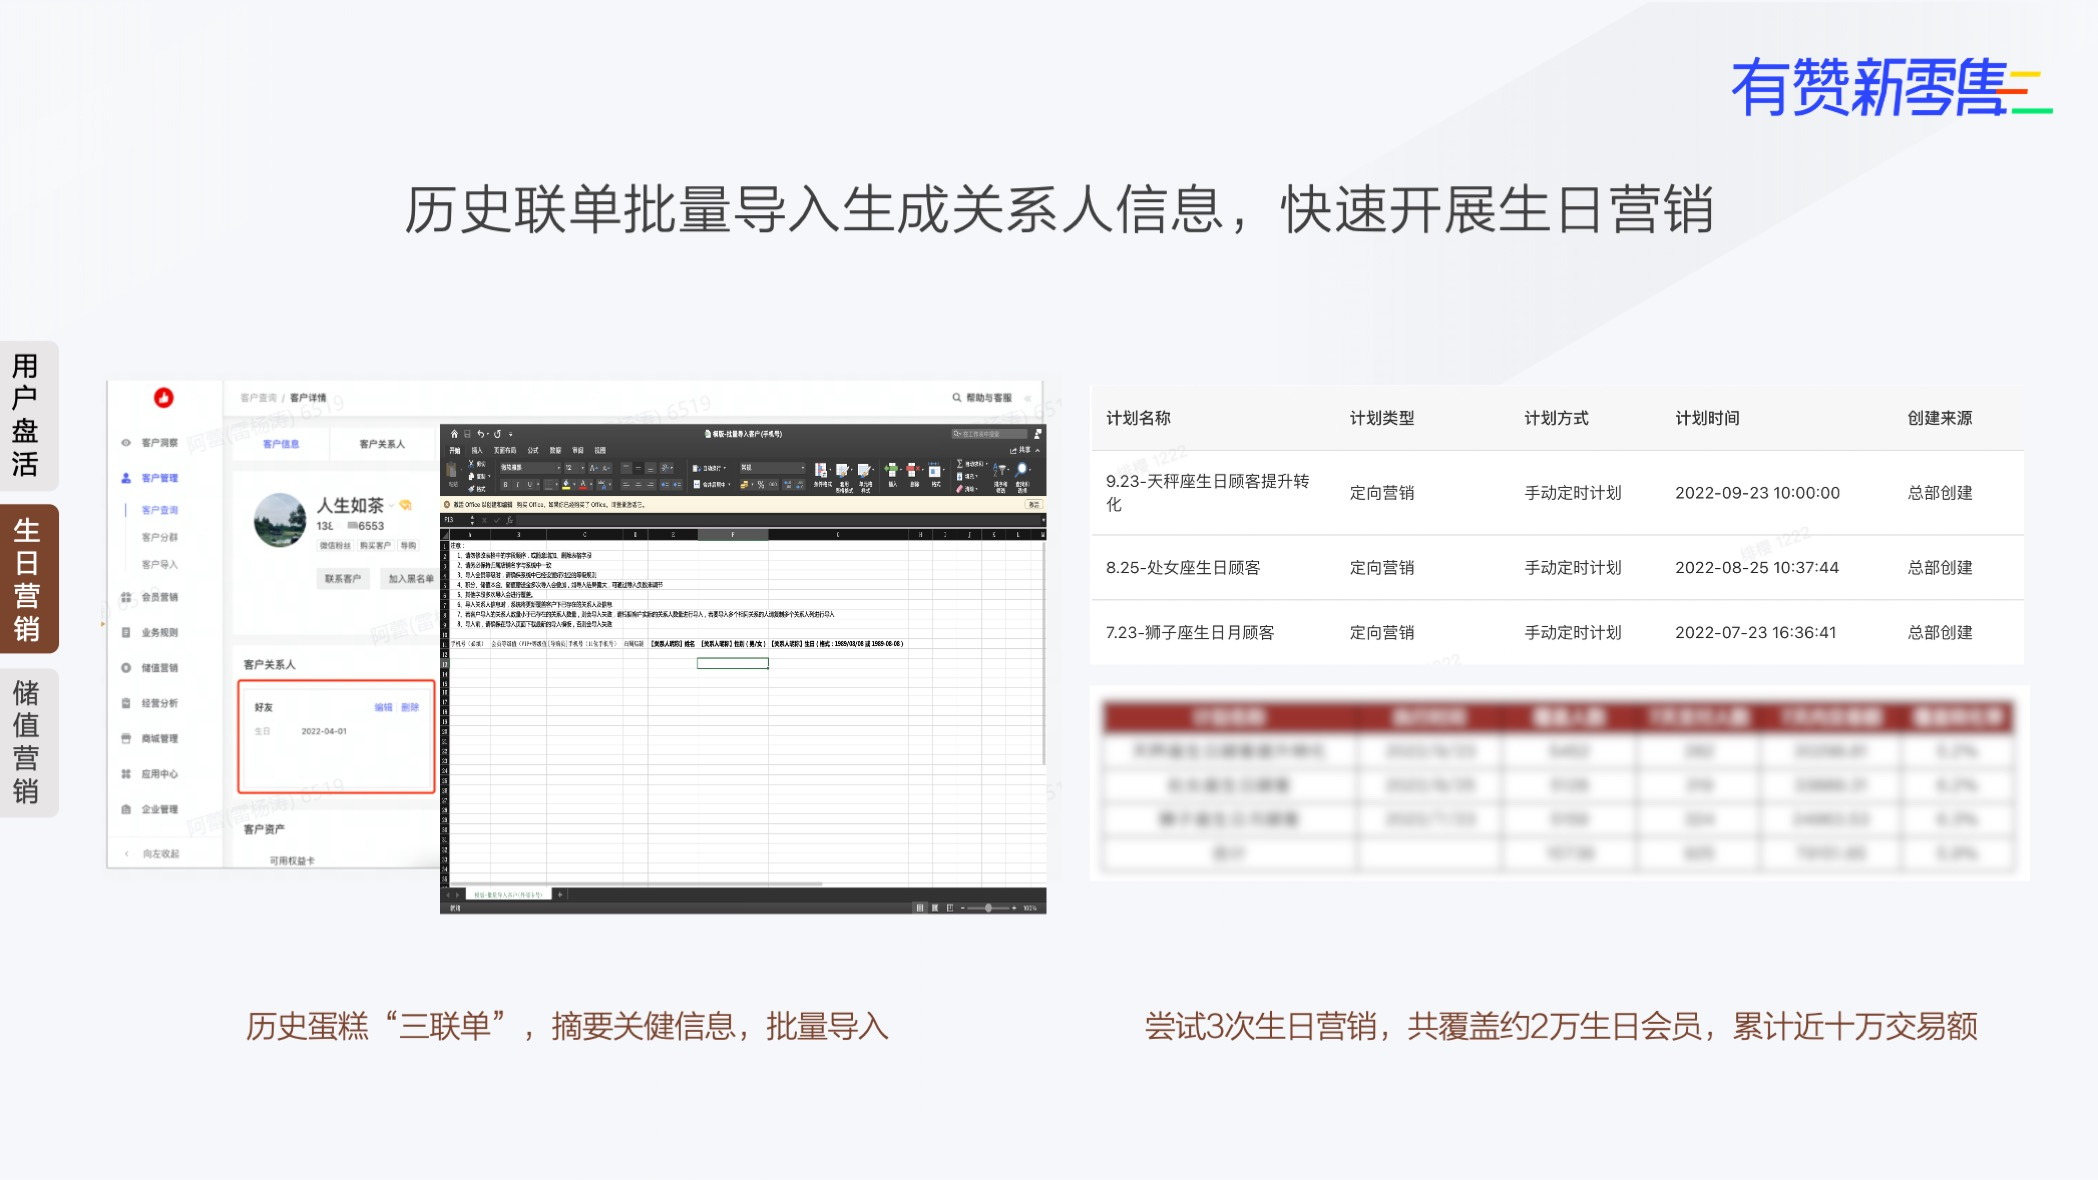
Task: Click Excel find and select magnifier
Action: pos(1021,470)
